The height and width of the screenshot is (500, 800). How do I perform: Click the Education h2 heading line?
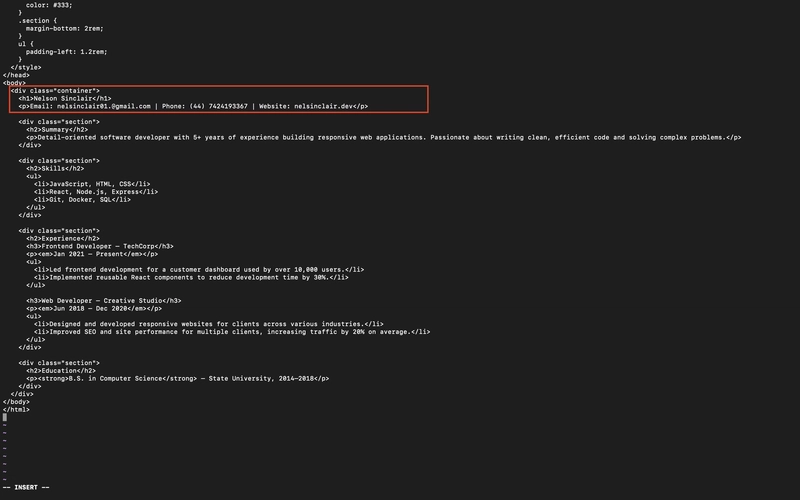61,370
